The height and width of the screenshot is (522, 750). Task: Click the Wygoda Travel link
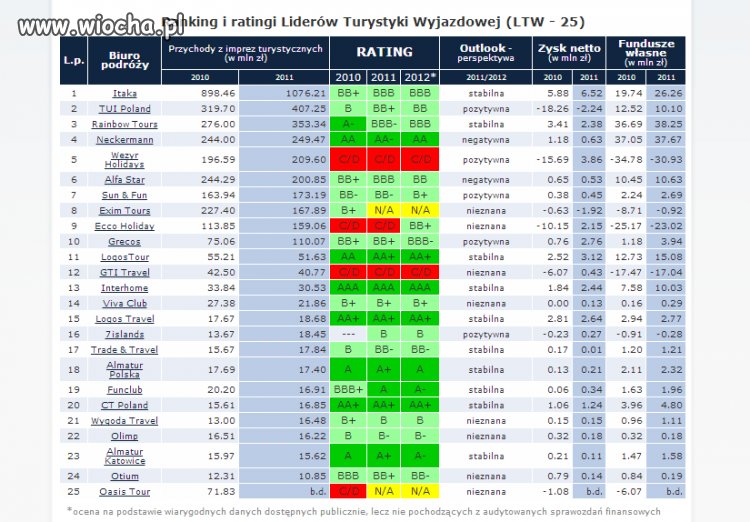click(124, 421)
